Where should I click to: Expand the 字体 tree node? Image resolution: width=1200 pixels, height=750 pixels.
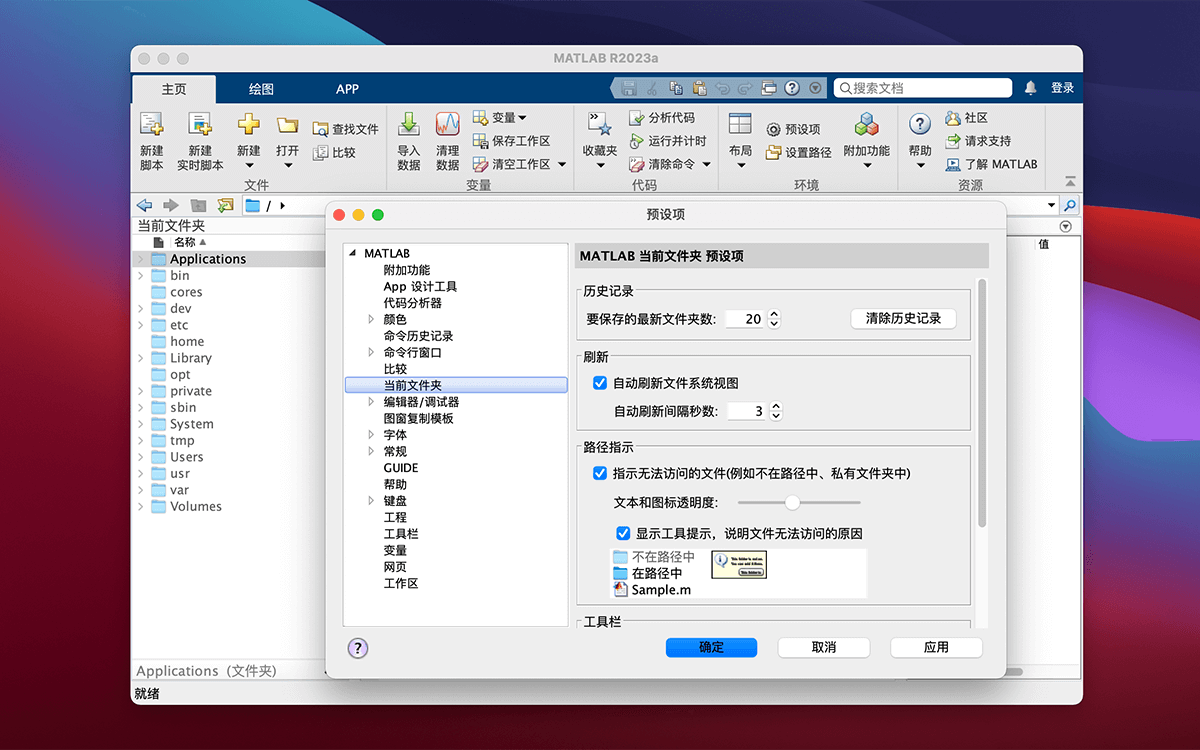tap(372, 435)
